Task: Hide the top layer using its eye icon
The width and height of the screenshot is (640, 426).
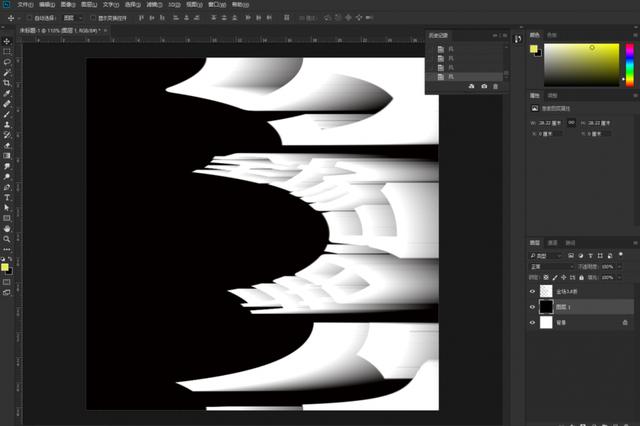Action: (532, 290)
